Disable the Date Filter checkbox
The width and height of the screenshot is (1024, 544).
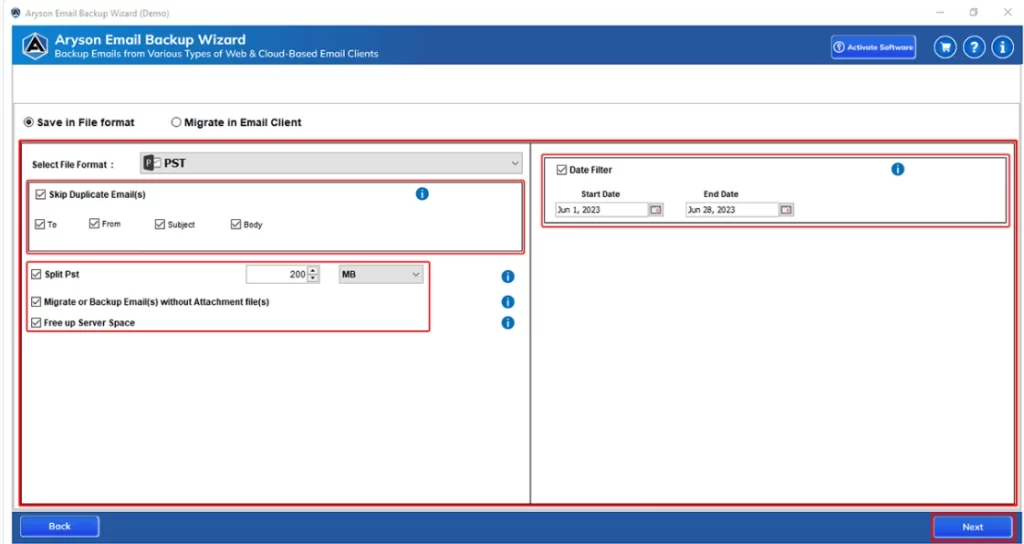tap(561, 170)
